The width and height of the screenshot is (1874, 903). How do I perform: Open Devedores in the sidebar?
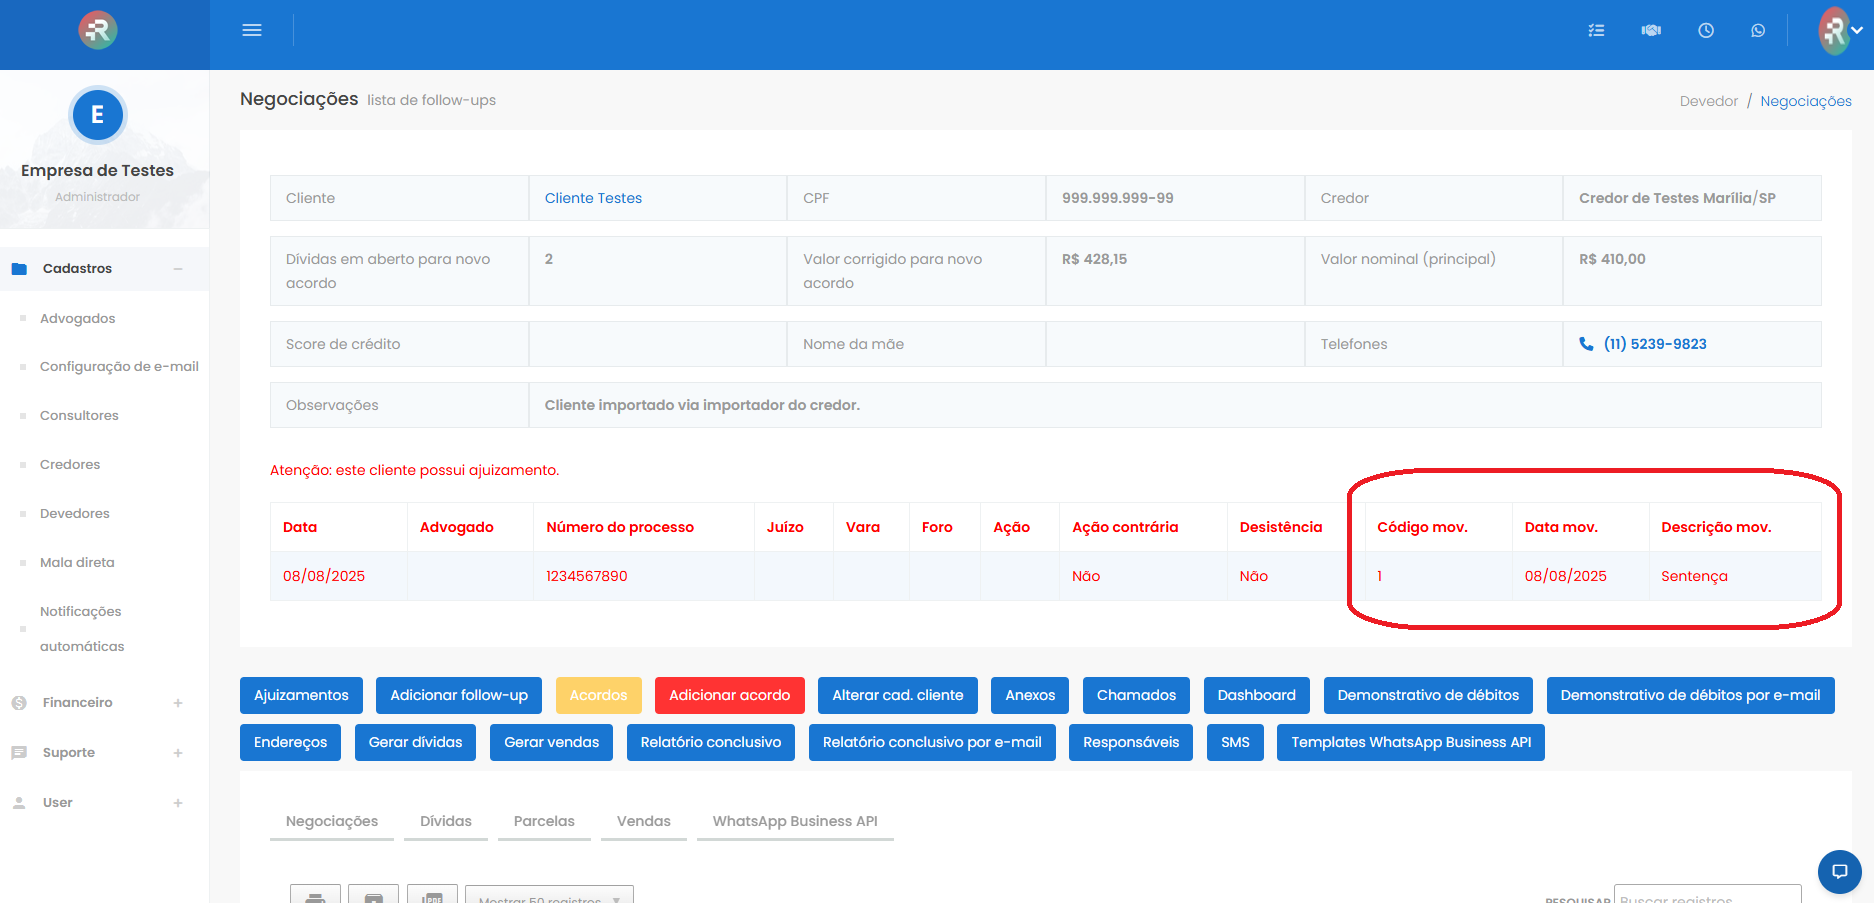point(75,514)
